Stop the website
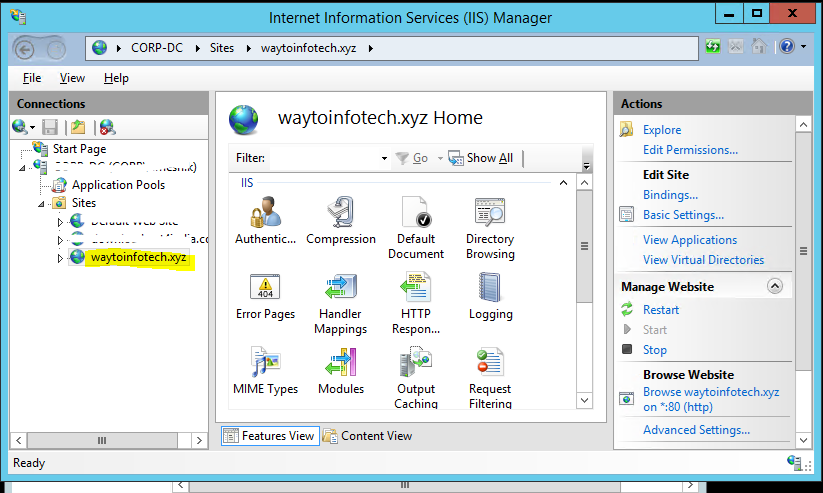The image size is (823, 493). click(655, 350)
